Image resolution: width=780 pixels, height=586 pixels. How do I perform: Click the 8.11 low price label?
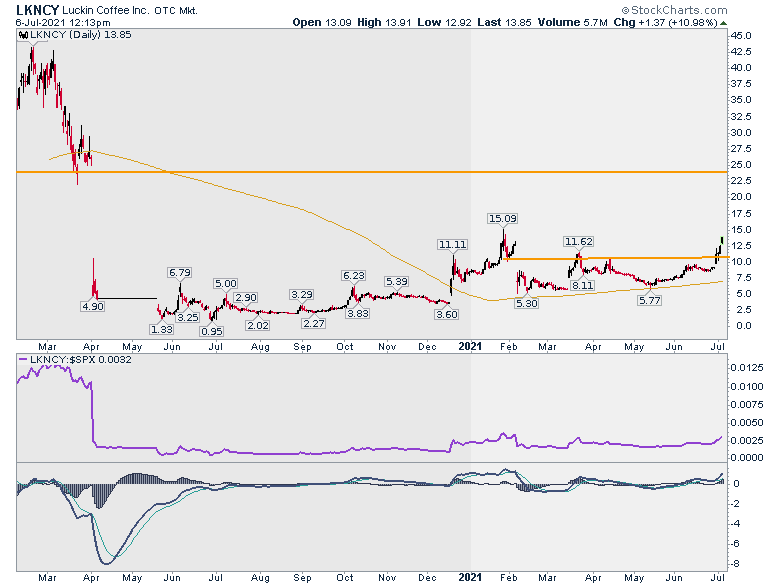[x=582, y=286]
